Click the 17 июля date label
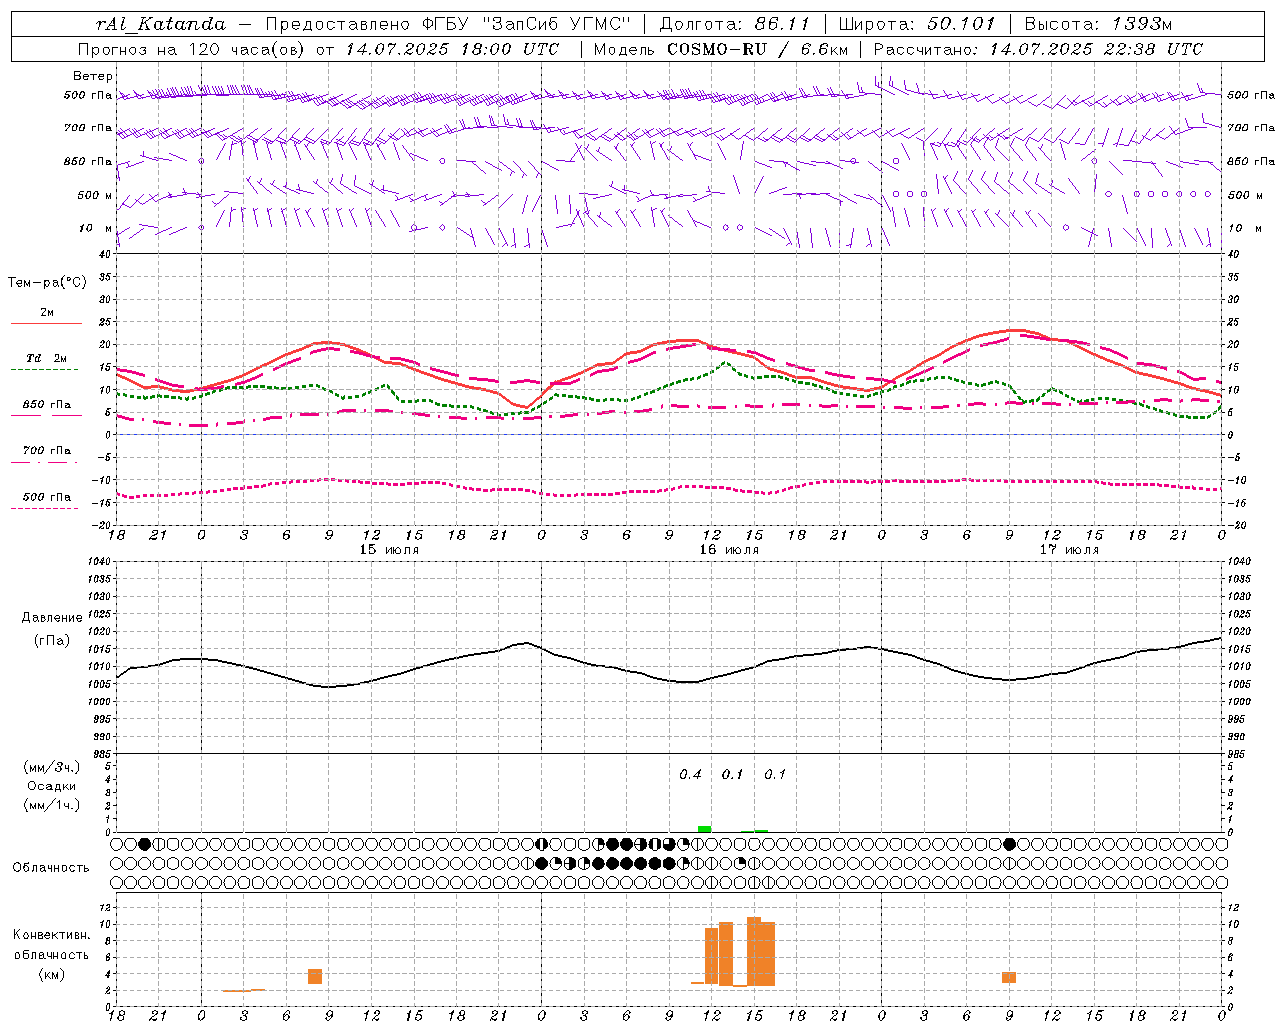This screenshot has width=1280, height=1024. pos(1069,550)
